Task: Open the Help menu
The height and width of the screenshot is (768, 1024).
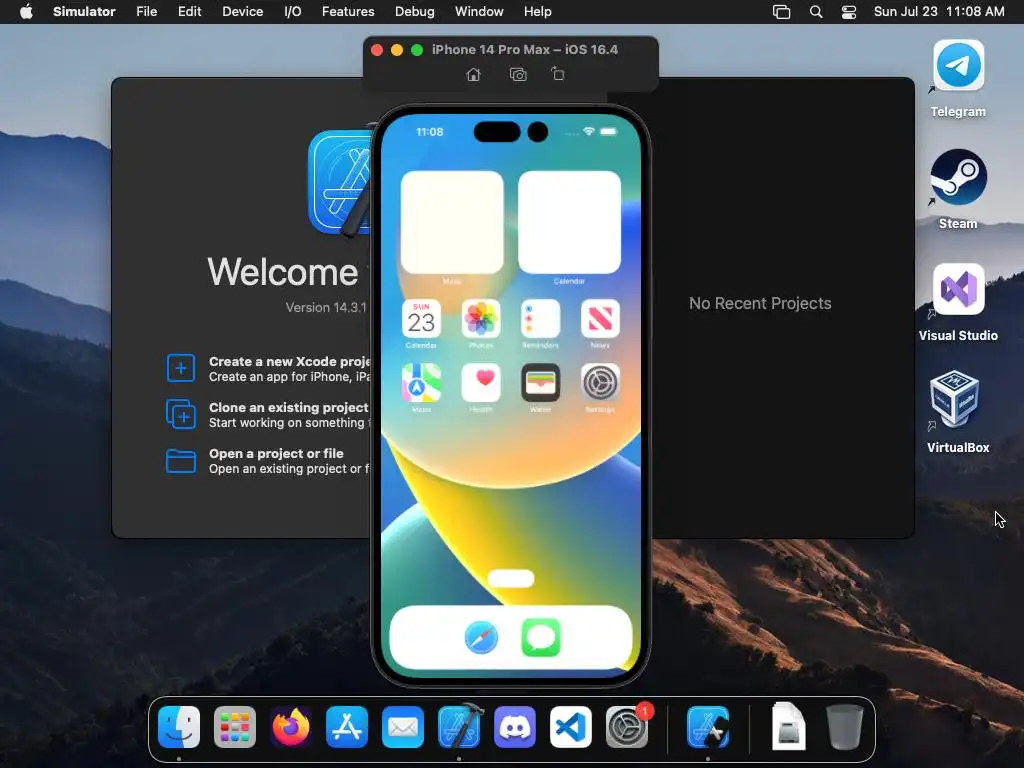Action: click(537, 12)
